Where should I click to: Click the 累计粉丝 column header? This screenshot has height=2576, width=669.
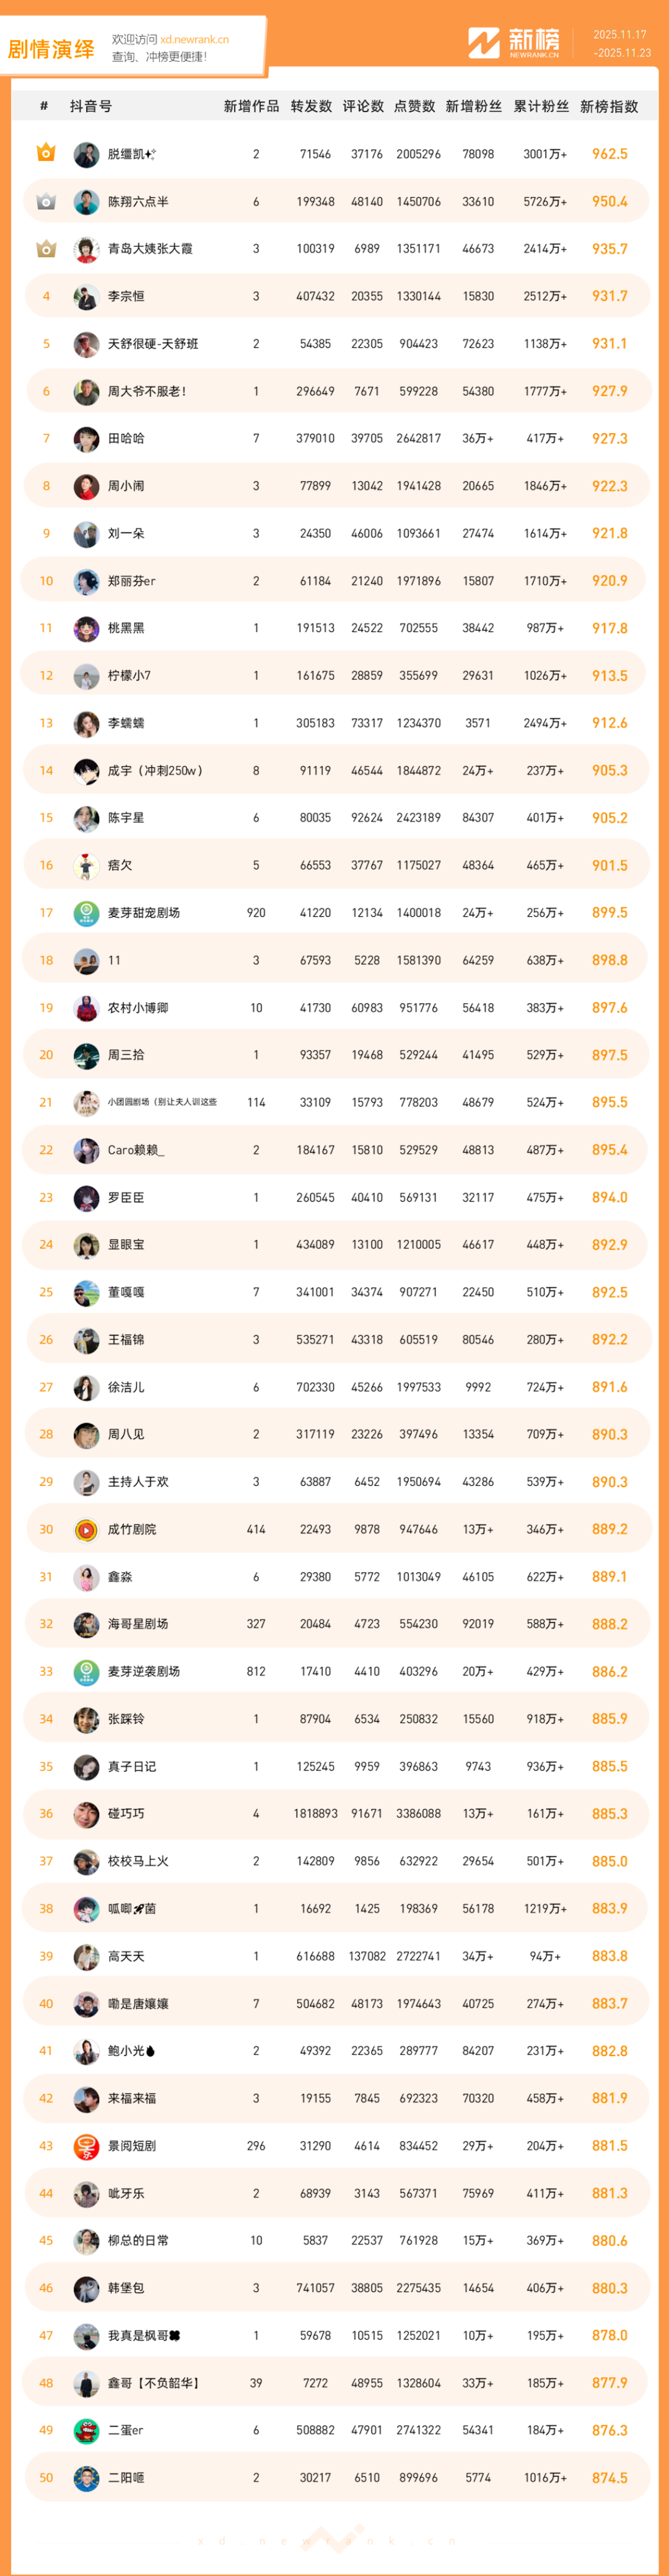click(x=541, y=106)
